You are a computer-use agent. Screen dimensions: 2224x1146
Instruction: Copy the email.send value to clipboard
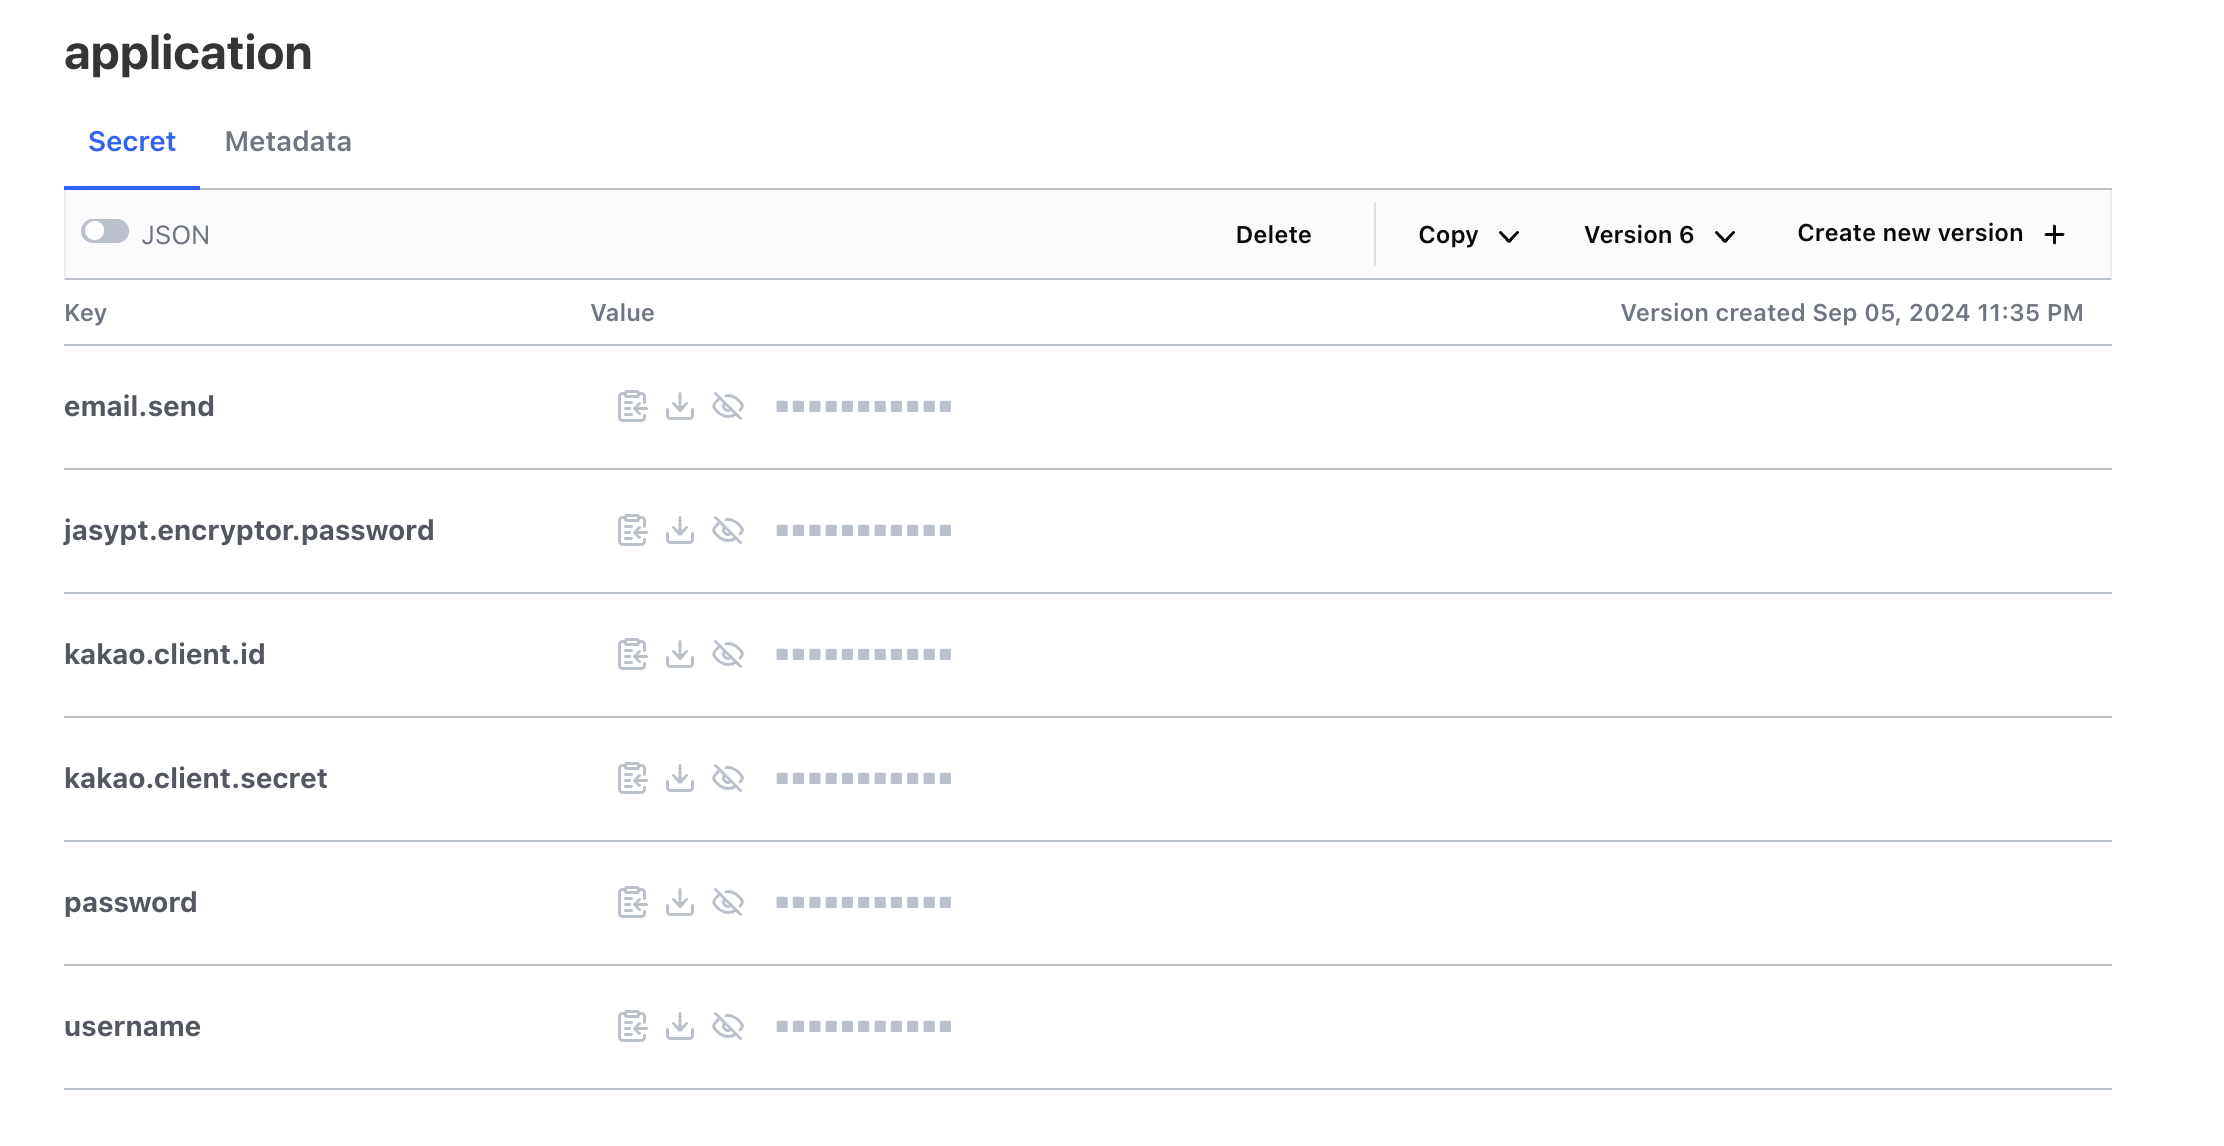(x=632, y=406)
